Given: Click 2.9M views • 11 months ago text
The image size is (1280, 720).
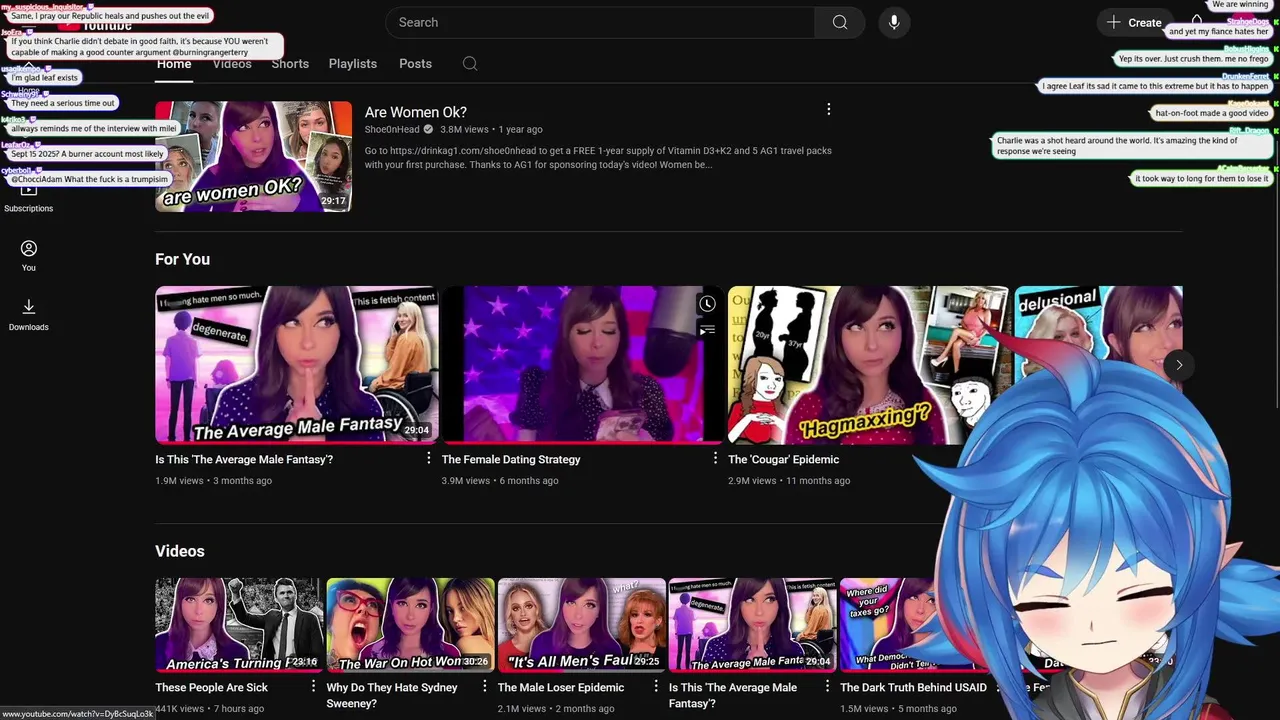Looking at the screenshot, I should coord(789,481).
